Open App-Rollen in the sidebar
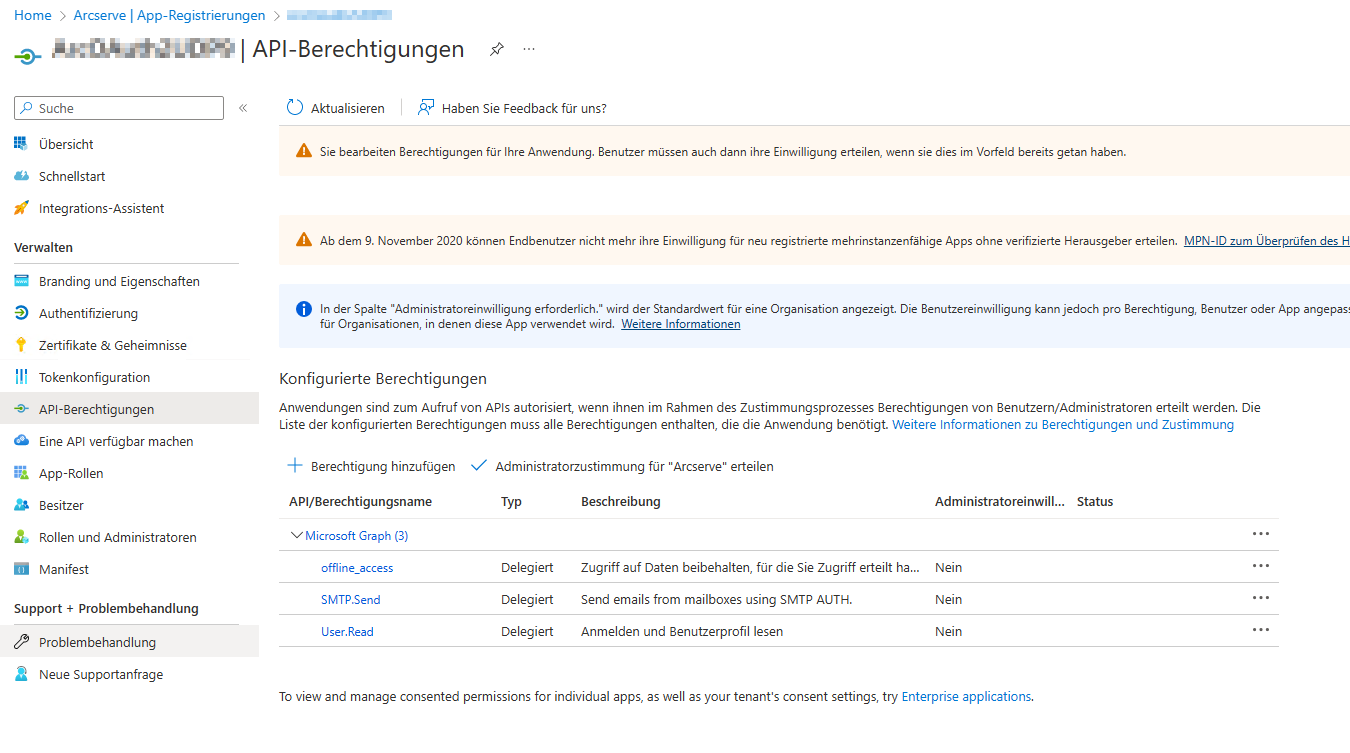1350x753 pixels. (71, 473)
